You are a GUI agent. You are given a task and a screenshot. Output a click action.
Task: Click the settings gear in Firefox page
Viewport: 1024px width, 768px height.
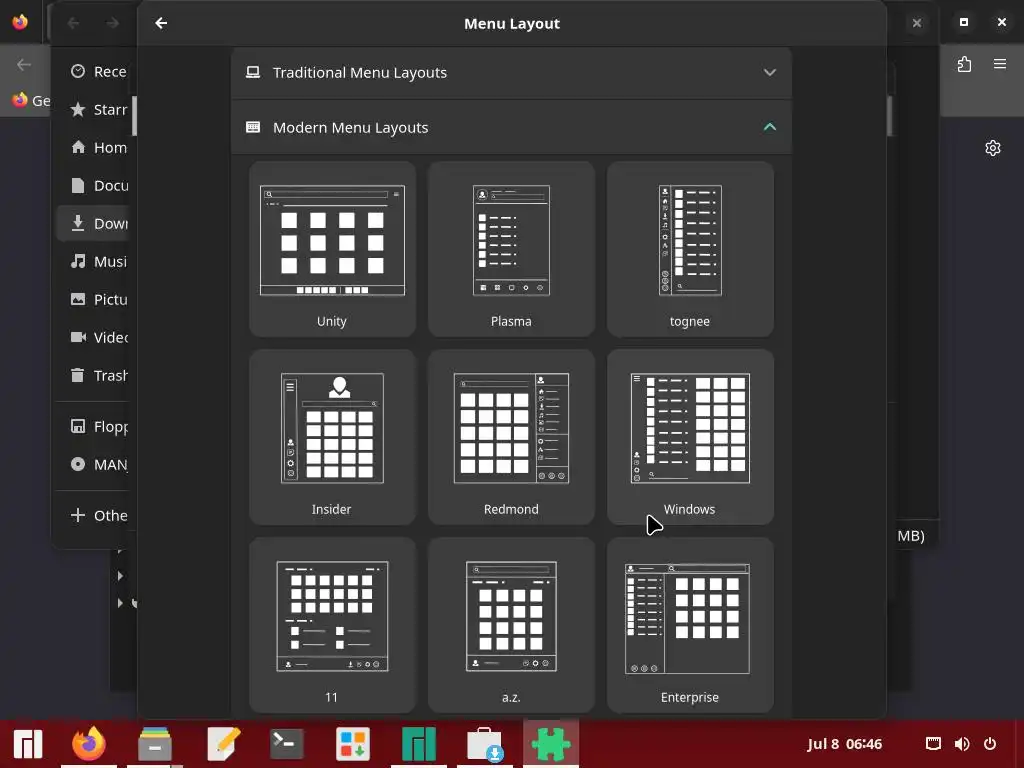993,148
